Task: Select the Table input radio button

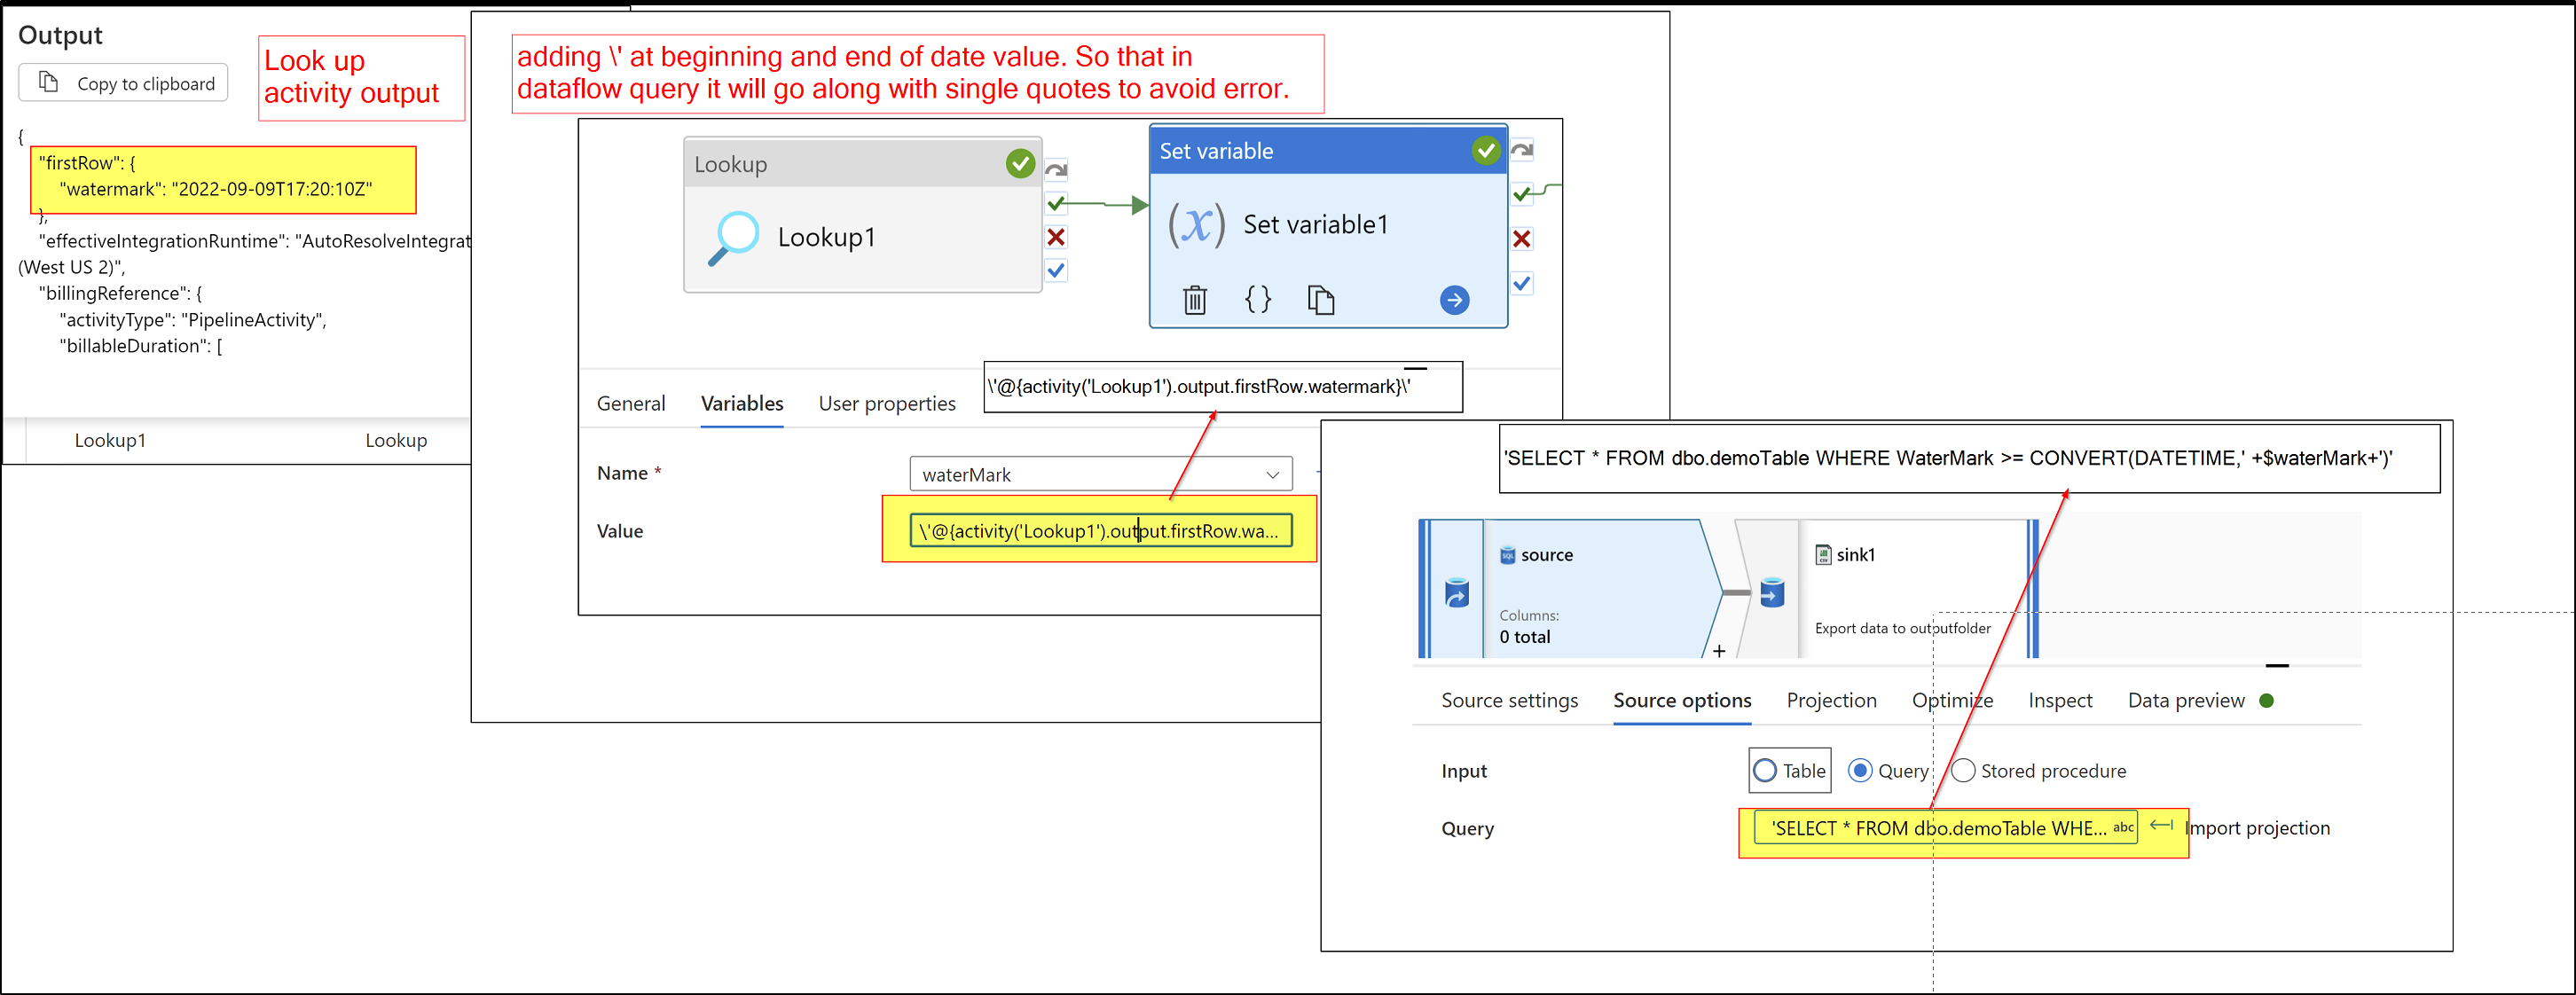Action: tap(1765, 770)
